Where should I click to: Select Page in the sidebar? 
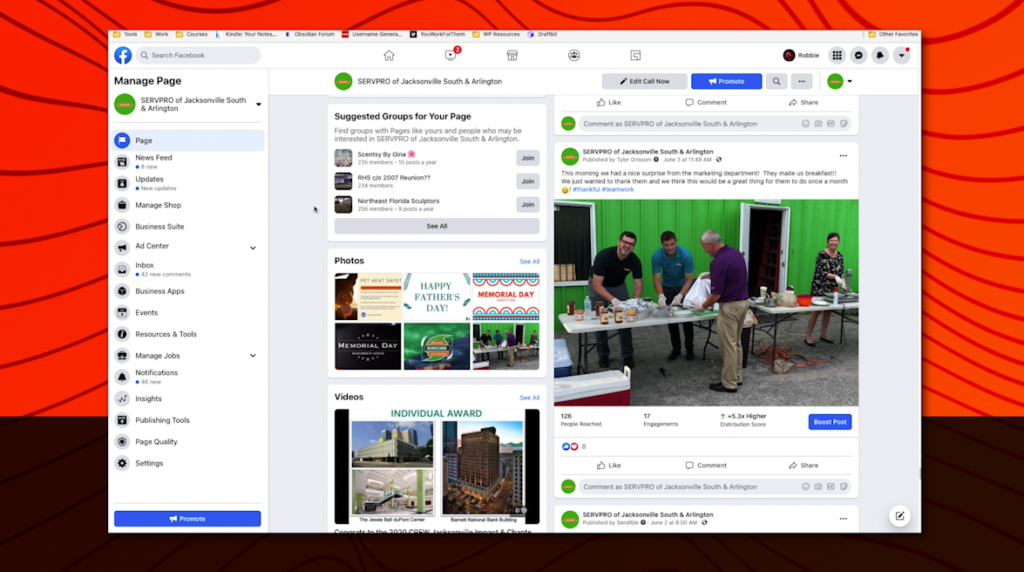tap(188, 140)
